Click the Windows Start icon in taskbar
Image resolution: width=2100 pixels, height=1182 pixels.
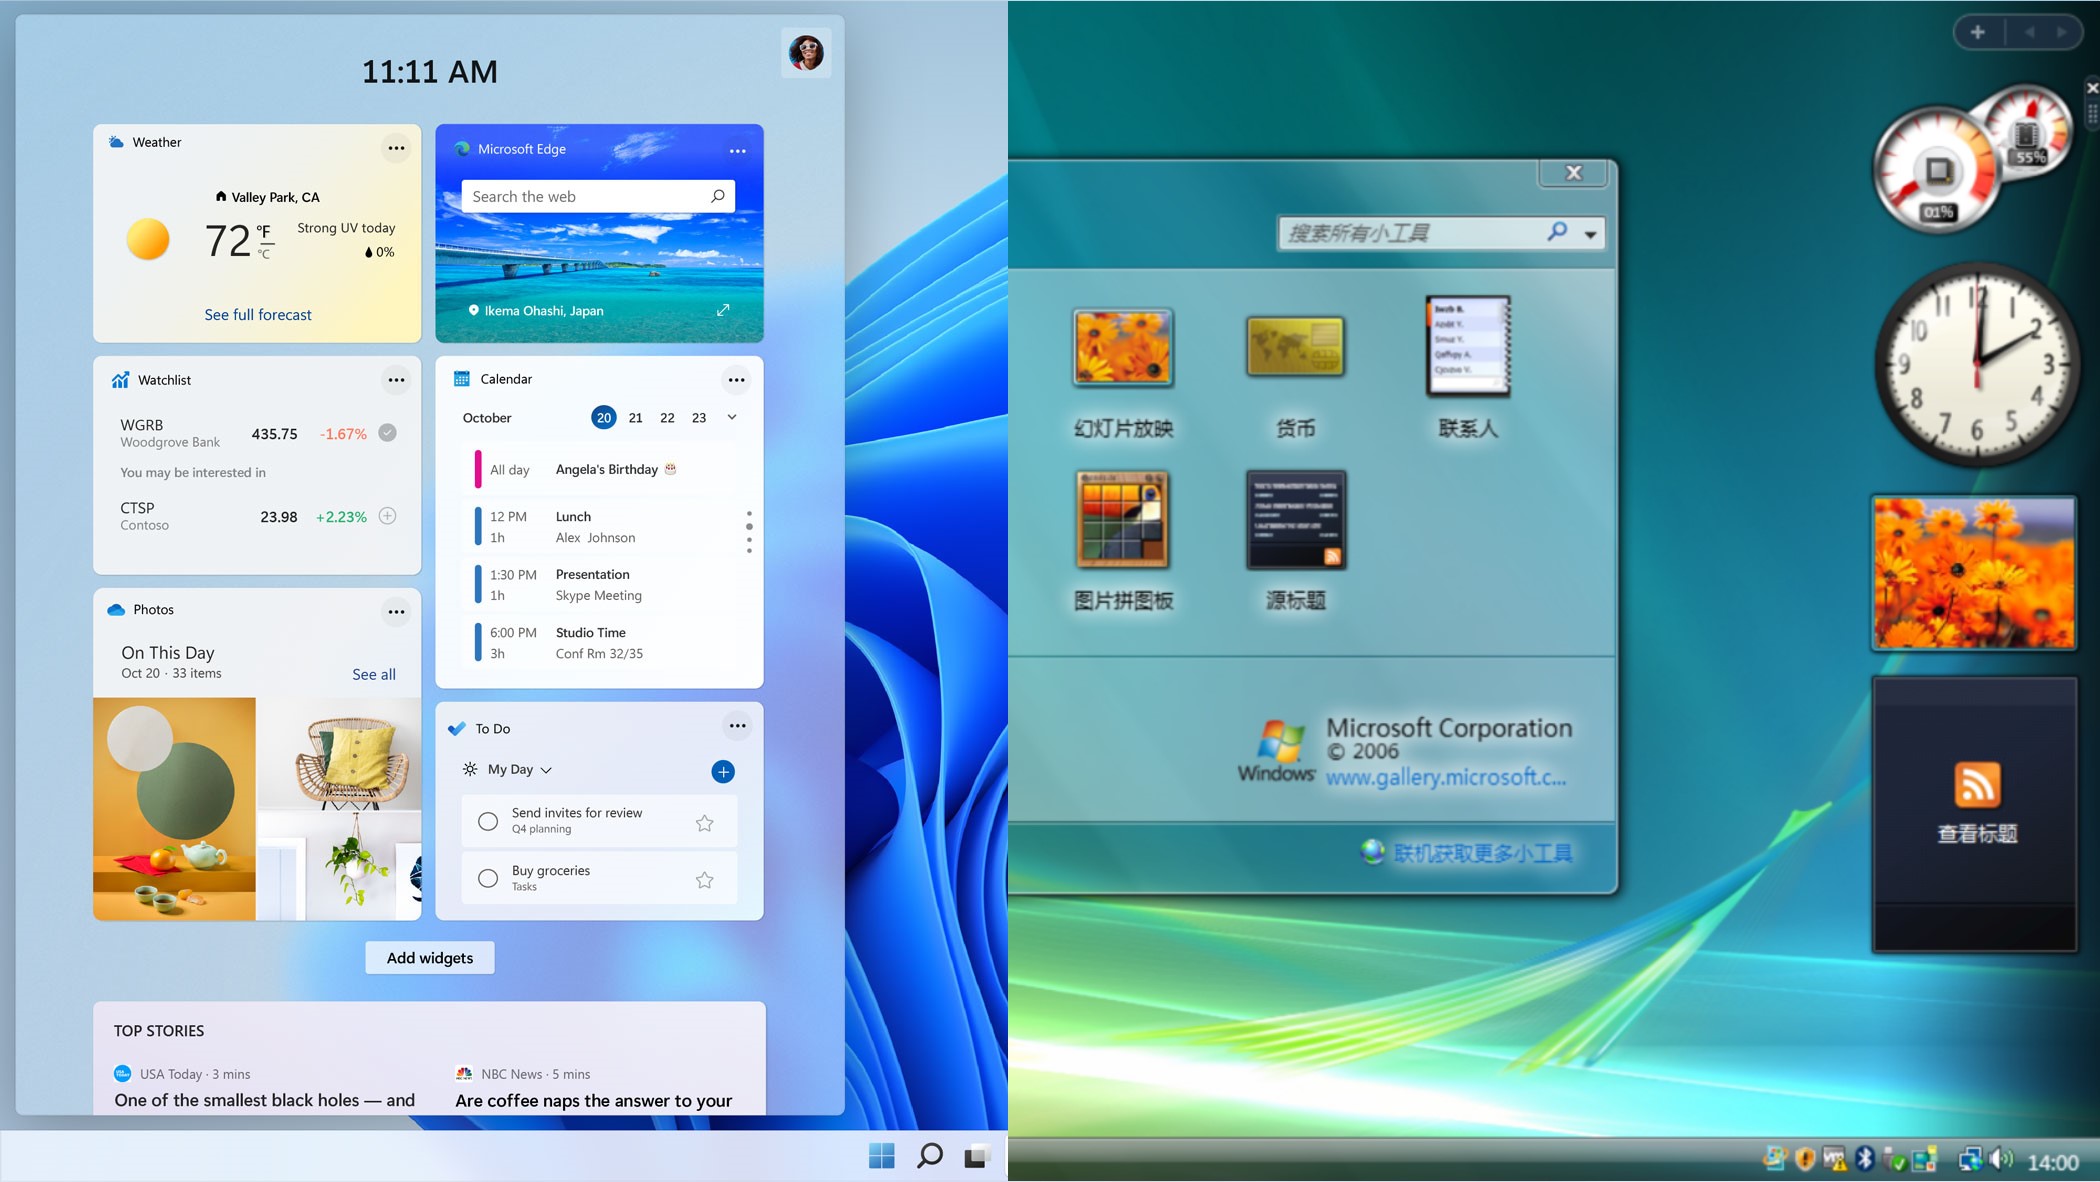[x=881, y=1156]
